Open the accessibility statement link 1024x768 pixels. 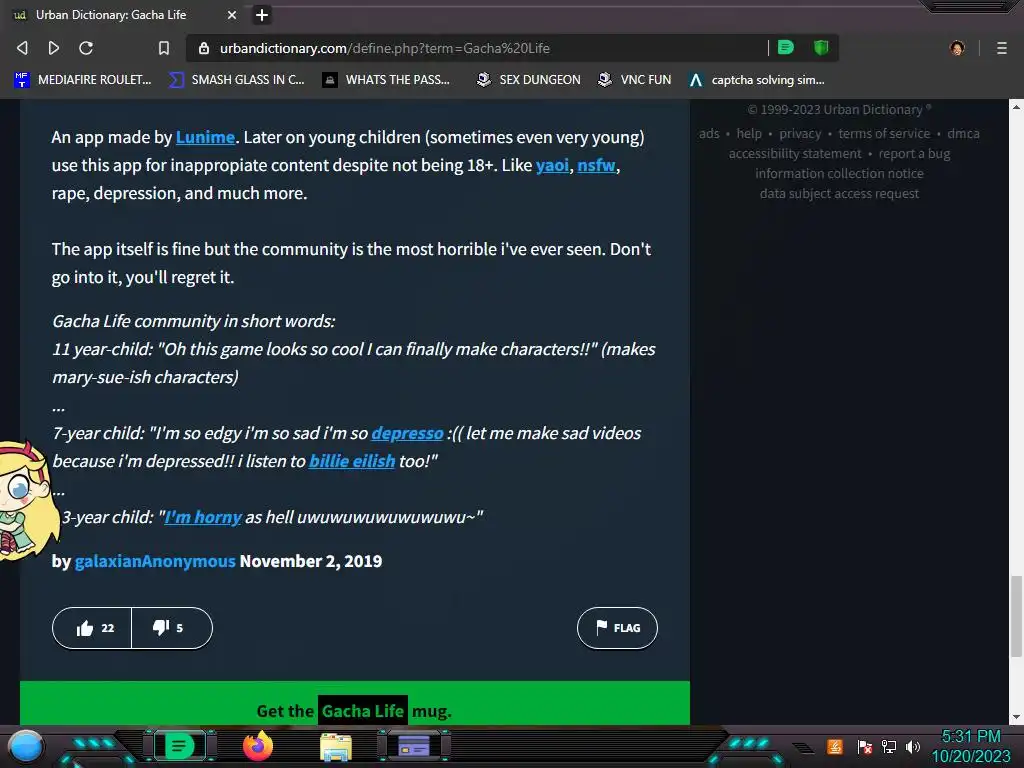[795, 153]
